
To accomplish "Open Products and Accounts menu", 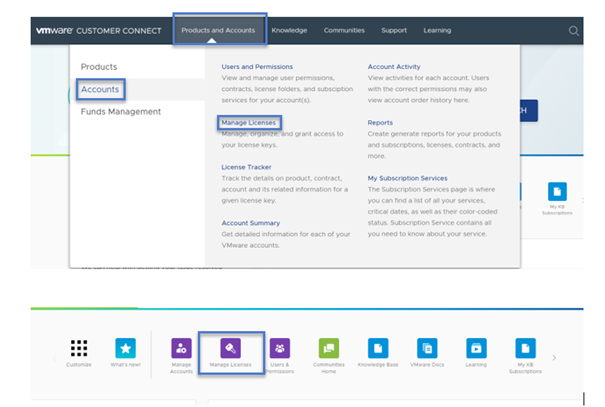I will pos(218,30).
